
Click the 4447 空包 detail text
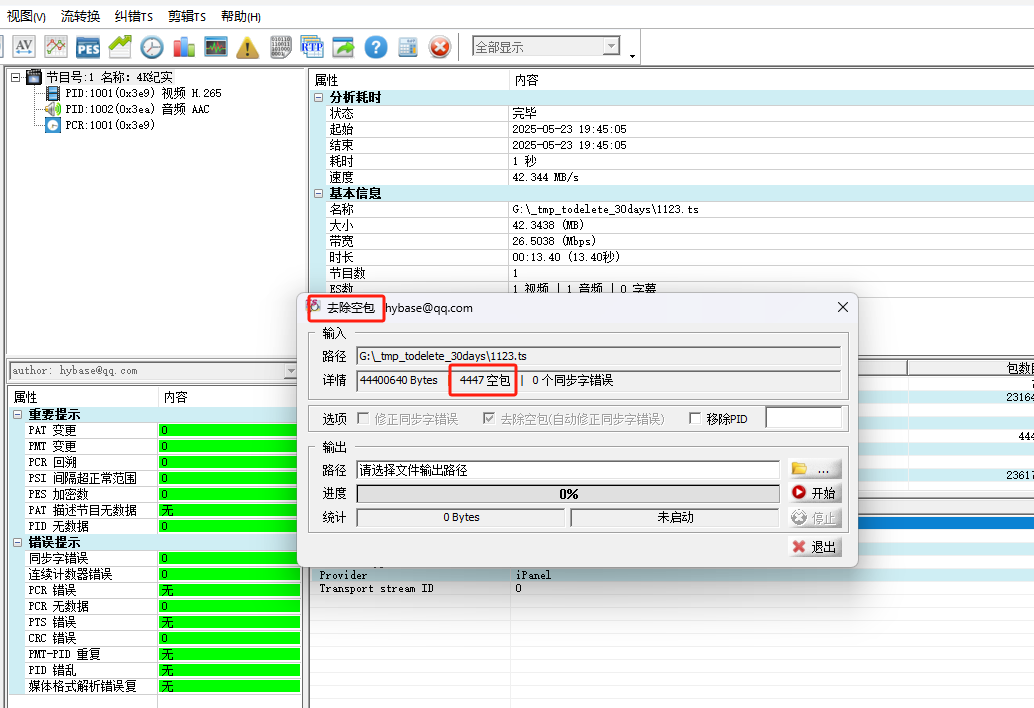tap(485, 380)
